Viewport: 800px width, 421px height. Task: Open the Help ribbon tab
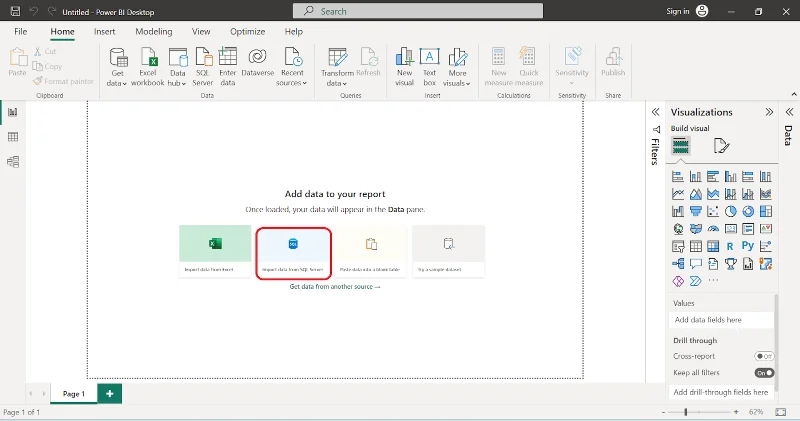click(293, 32)
